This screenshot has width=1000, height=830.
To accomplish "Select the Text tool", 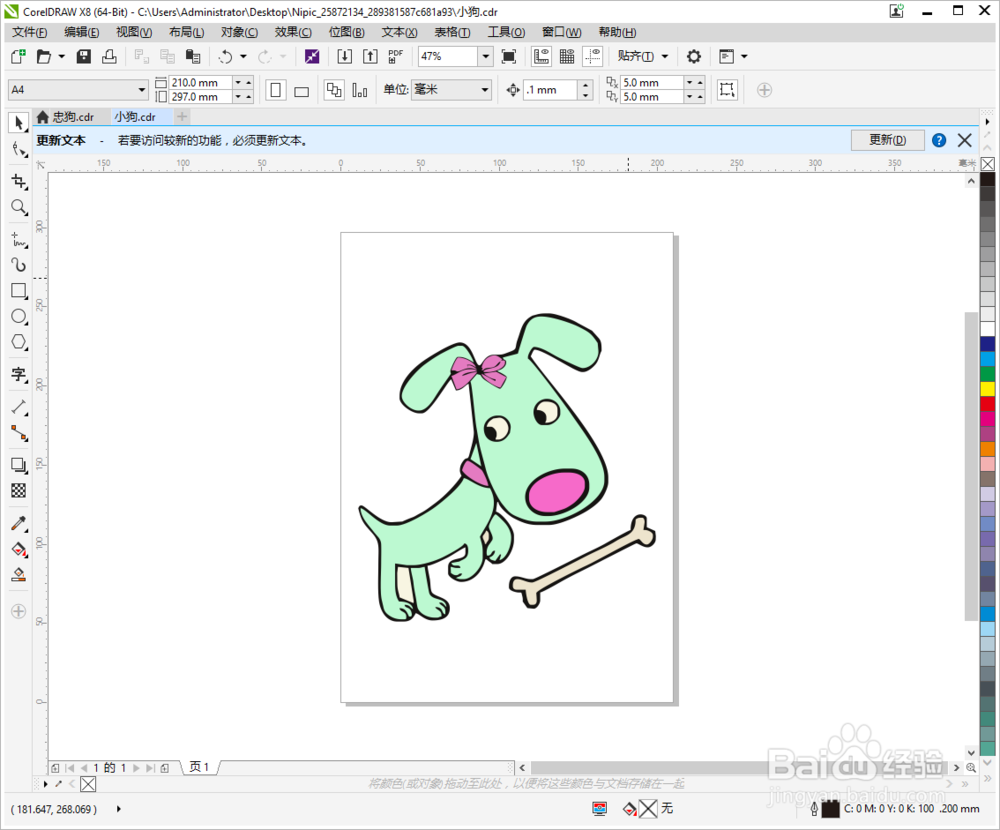I will [18, 374].
